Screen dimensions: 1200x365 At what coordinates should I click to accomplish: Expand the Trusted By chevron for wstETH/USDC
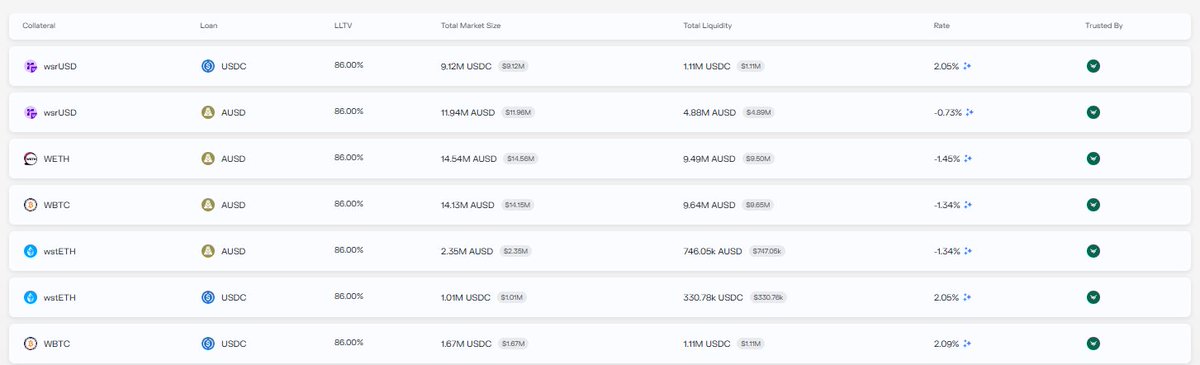(1093, 297)
